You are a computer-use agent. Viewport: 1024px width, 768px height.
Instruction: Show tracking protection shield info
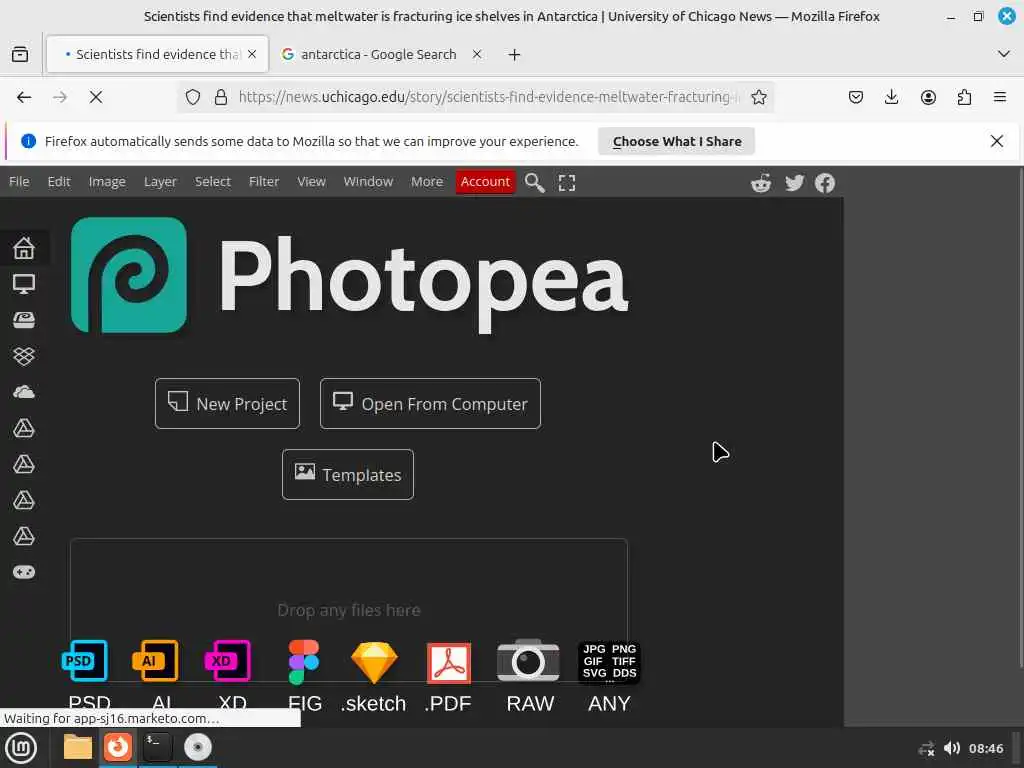pos(193,97)
